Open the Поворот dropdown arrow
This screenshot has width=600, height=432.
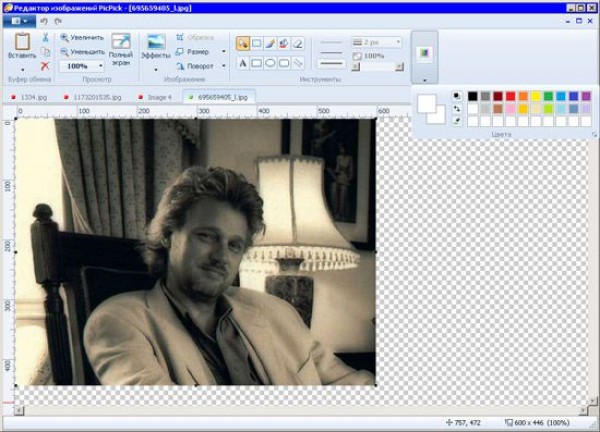[x=224, y=66]
